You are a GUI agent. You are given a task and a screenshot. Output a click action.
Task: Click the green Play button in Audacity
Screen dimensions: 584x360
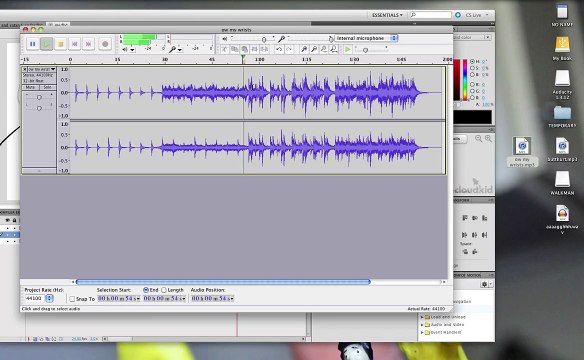click(x=47, y=44)
